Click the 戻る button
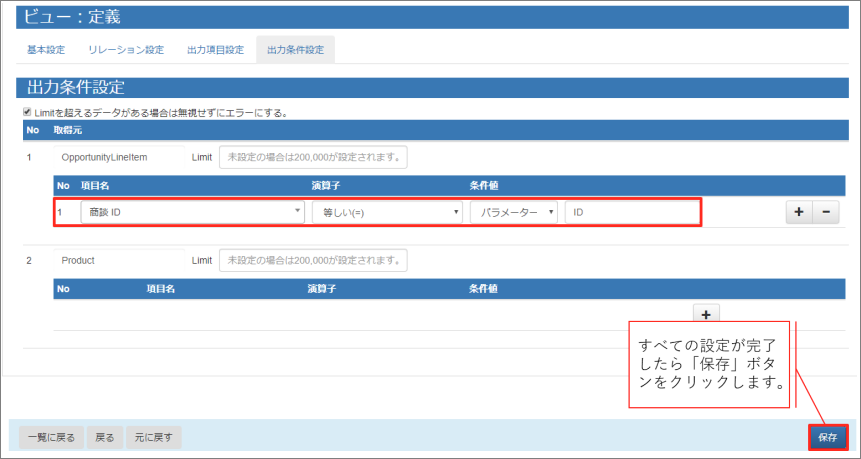 [104, 437]
